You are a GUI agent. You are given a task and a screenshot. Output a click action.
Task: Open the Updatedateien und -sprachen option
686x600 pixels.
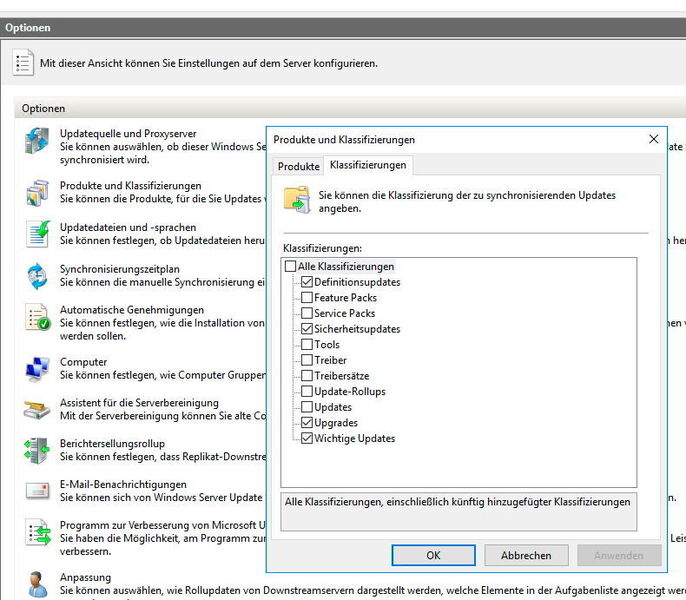[x=128, y=228]
